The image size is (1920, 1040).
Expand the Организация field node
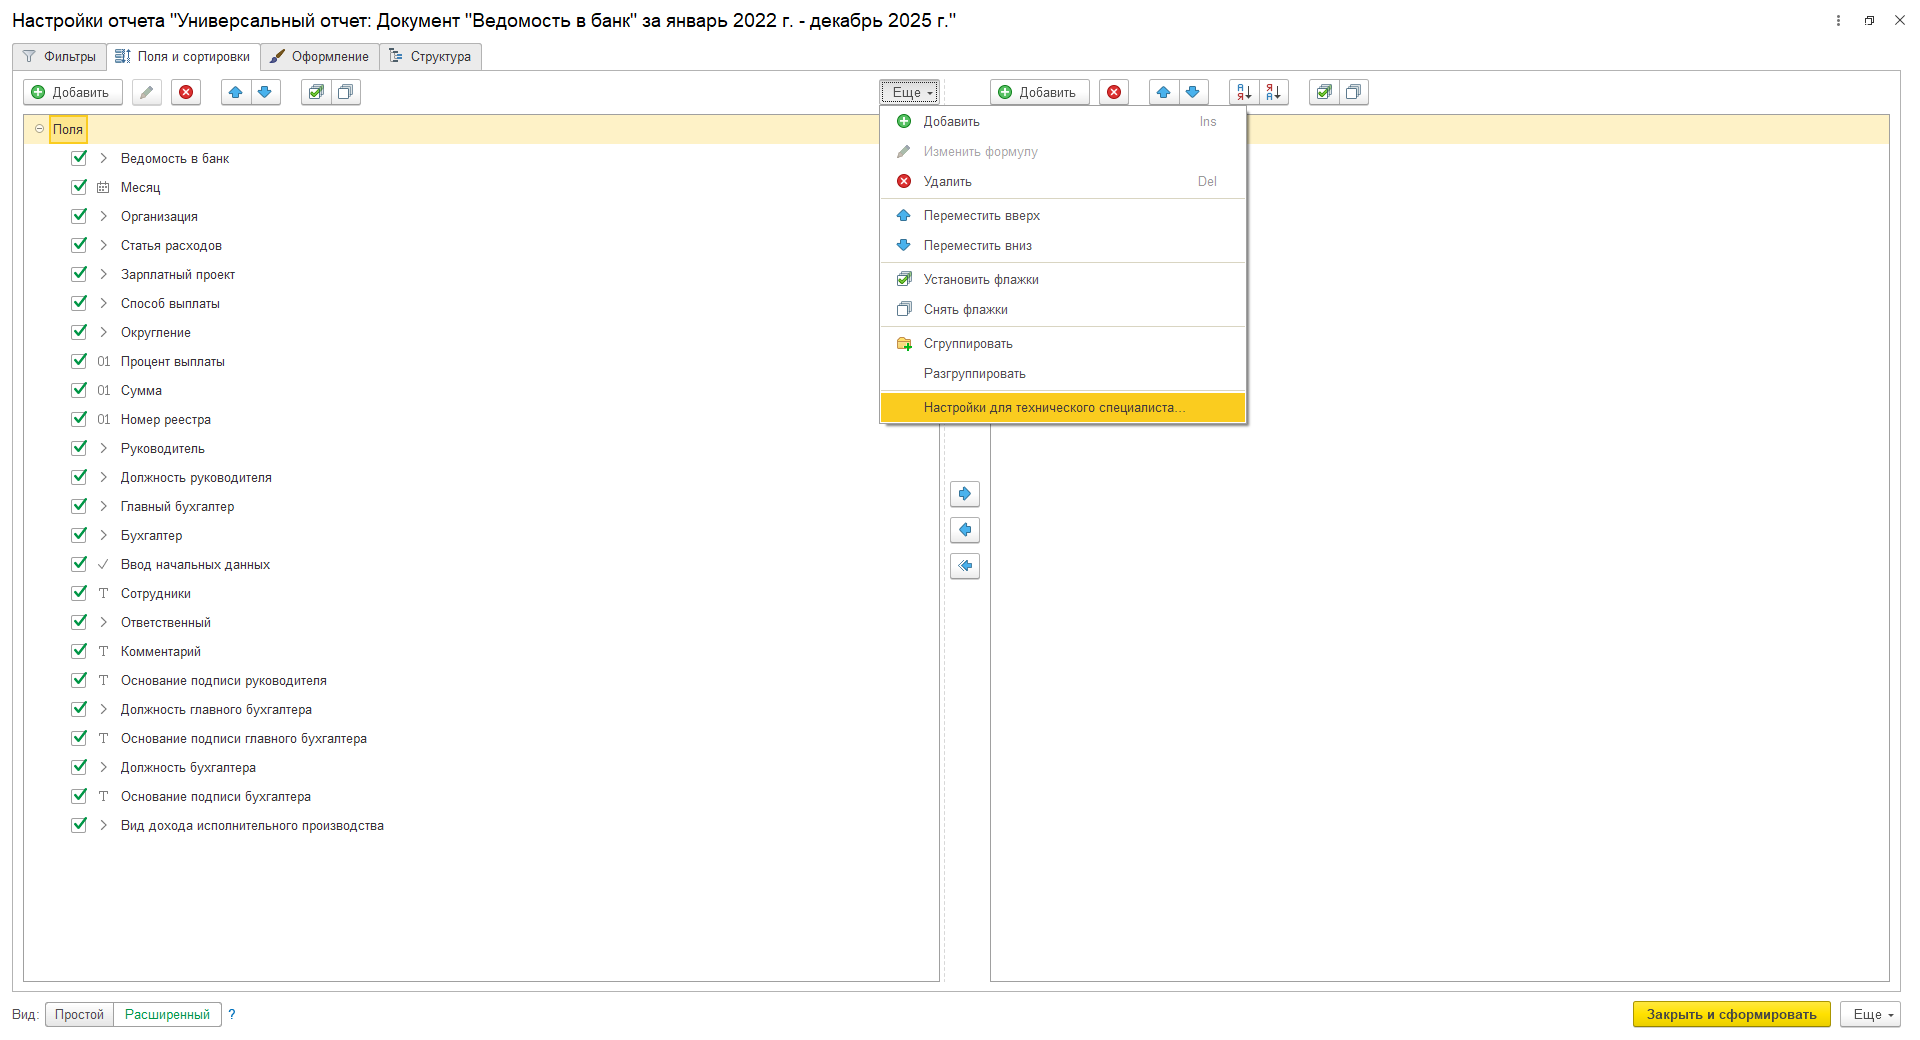click(103, 216)
